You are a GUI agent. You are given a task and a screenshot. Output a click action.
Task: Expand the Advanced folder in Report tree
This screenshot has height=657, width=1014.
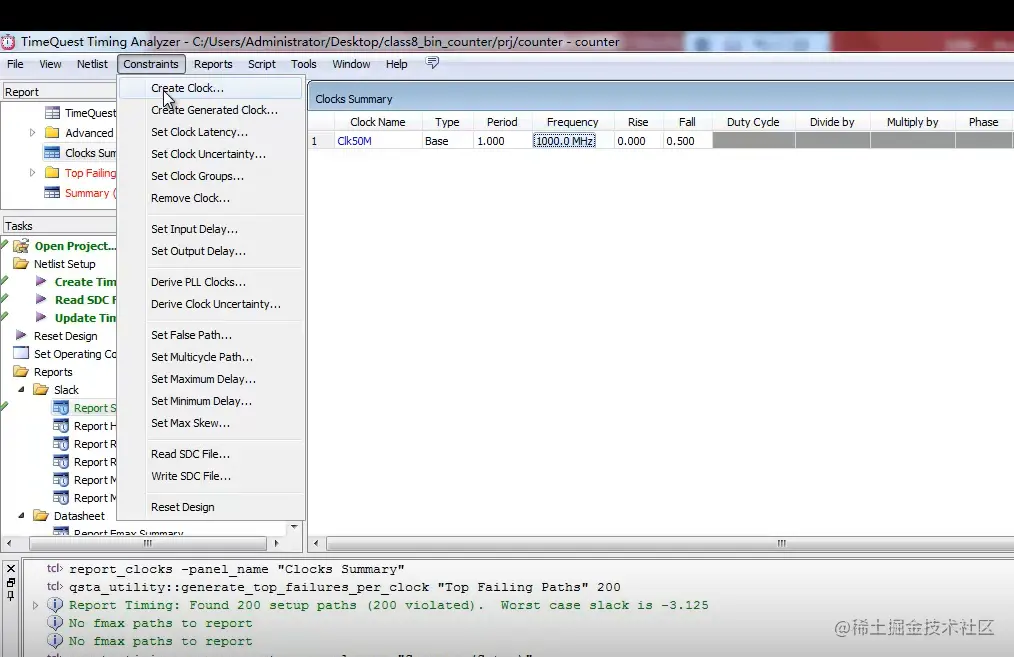point(32,133)
